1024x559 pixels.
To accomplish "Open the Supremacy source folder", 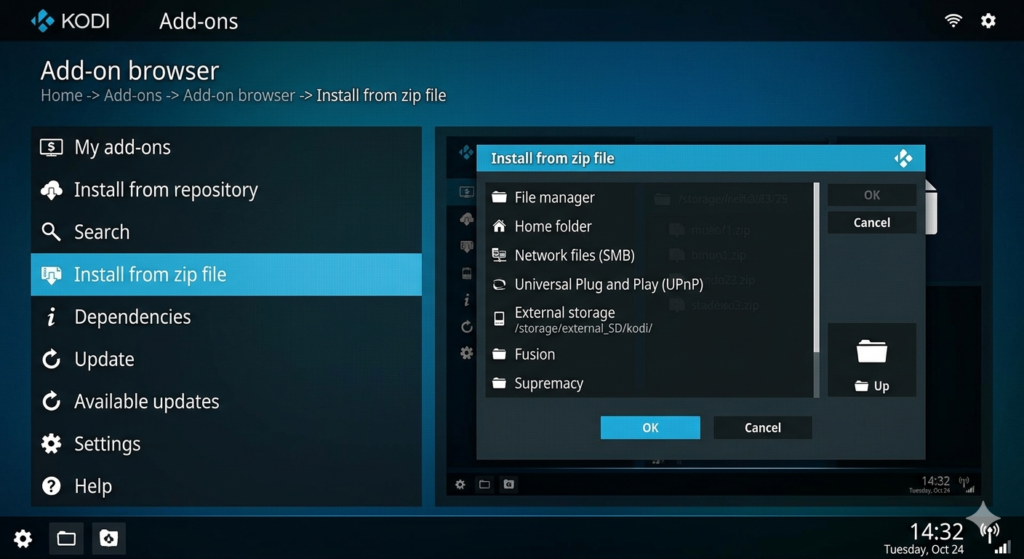I will click(x=650, y=383).
